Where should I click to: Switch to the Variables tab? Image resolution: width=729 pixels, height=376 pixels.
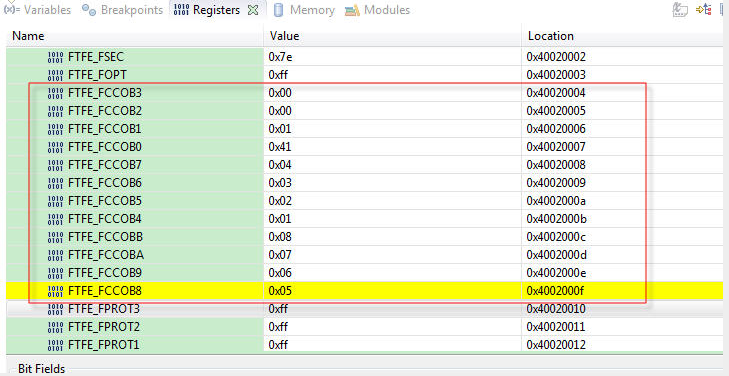pyautogui.click(x=38, y=10)
